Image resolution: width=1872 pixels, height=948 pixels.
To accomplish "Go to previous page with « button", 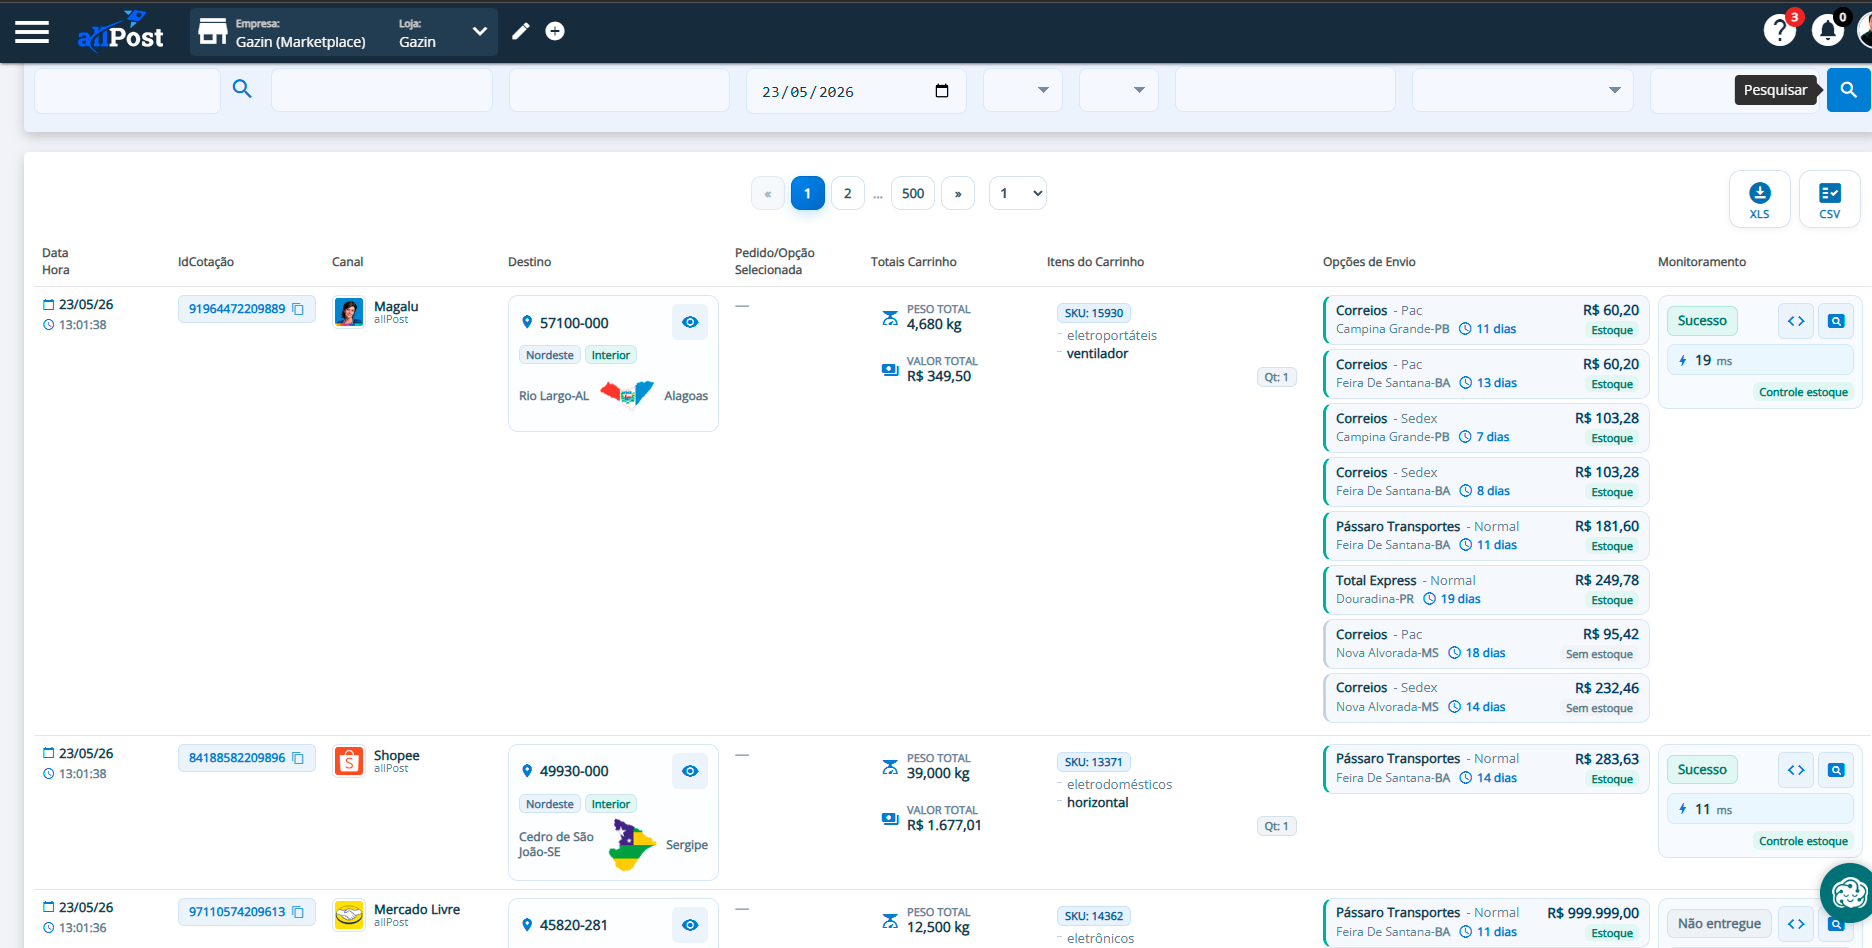I will pos(768,193).
